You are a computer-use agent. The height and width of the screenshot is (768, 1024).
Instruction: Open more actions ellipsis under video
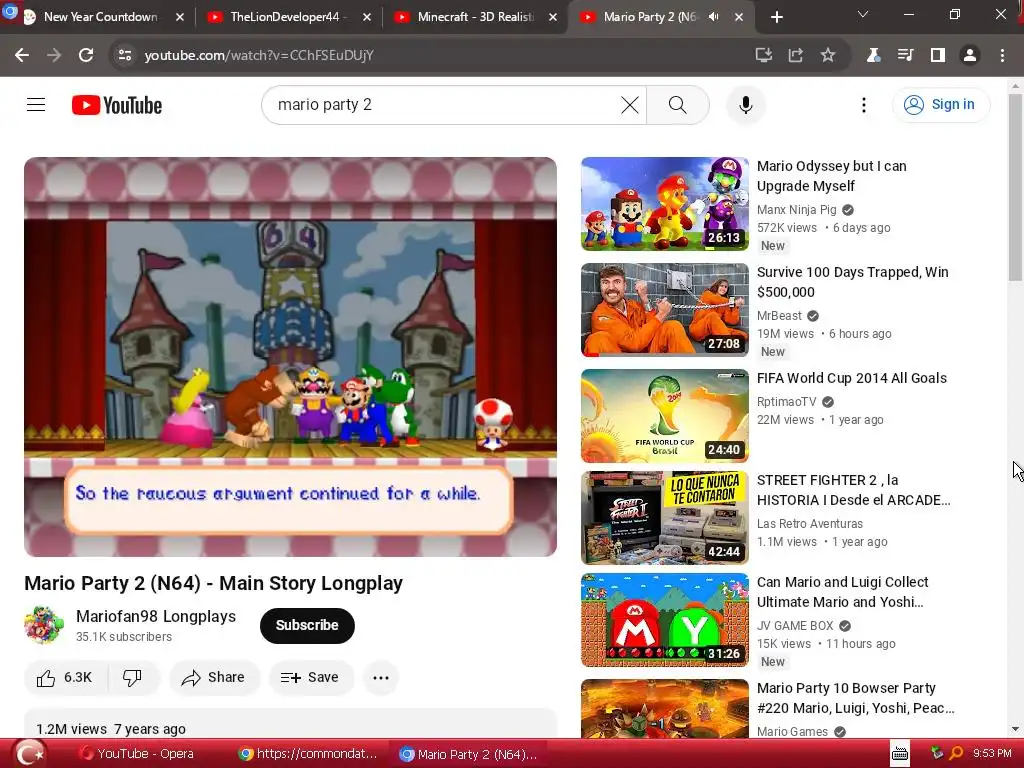381,677
